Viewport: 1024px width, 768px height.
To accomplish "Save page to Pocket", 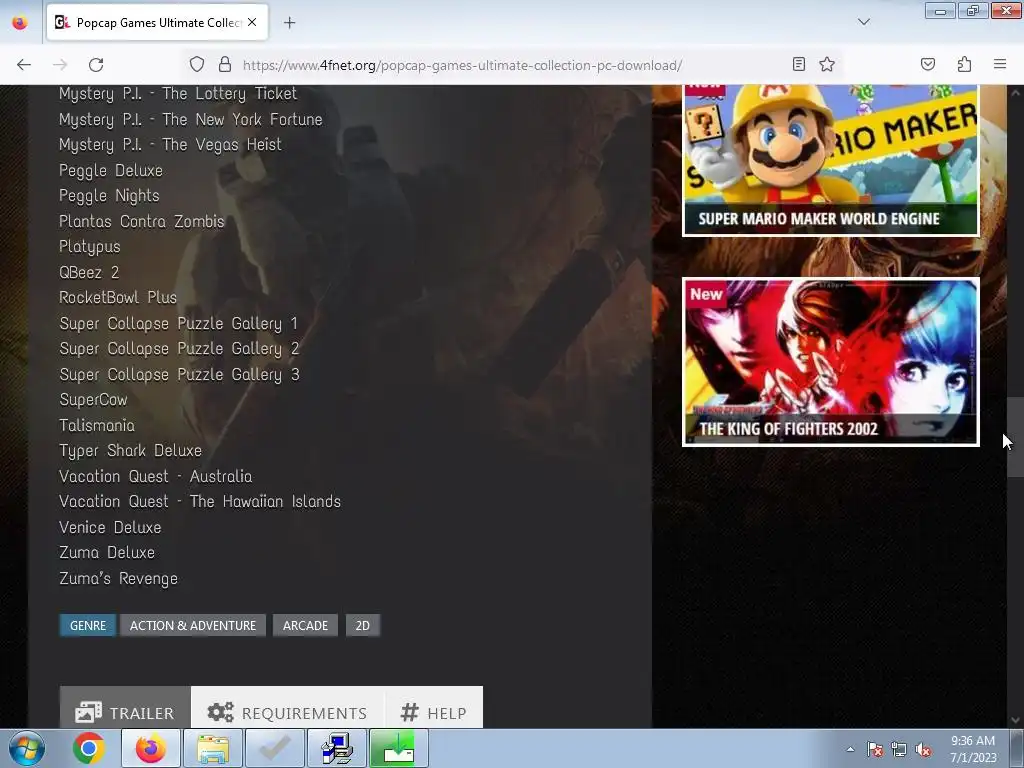I will pyautogui.click(x=928, y=64).
